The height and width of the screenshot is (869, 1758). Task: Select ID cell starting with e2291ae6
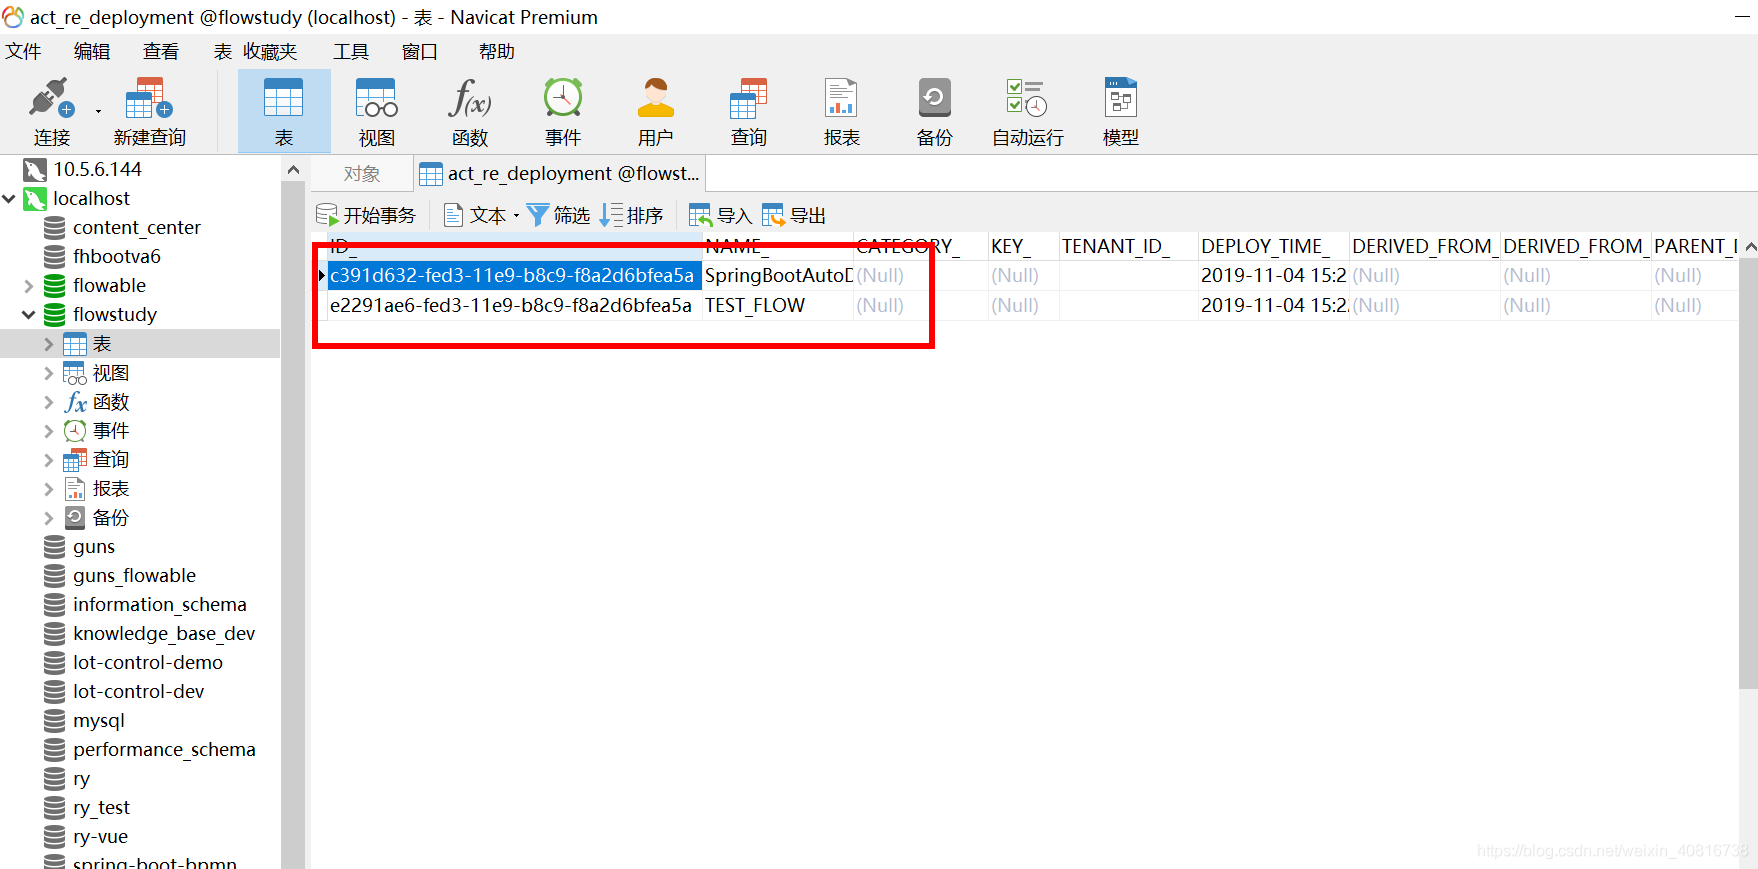[515, 305]
